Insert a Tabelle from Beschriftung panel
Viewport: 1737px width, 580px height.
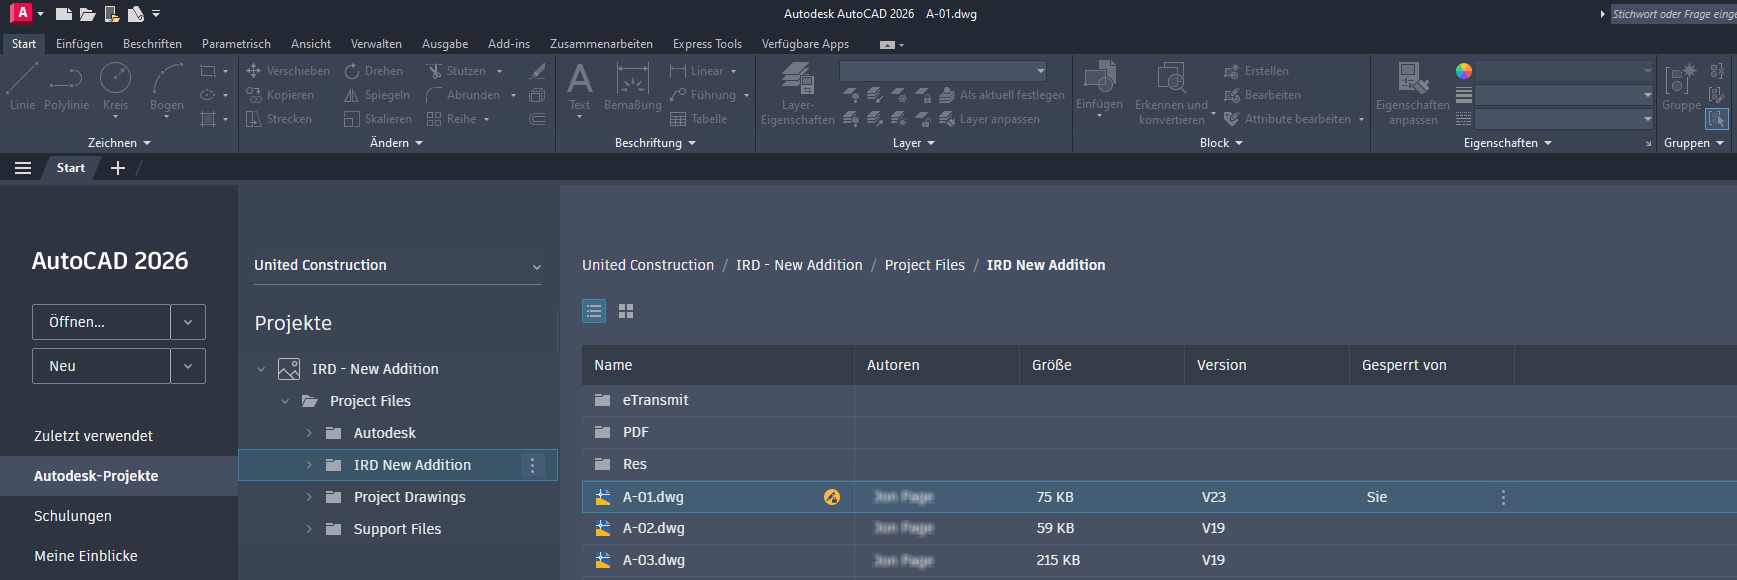(698, 119)
